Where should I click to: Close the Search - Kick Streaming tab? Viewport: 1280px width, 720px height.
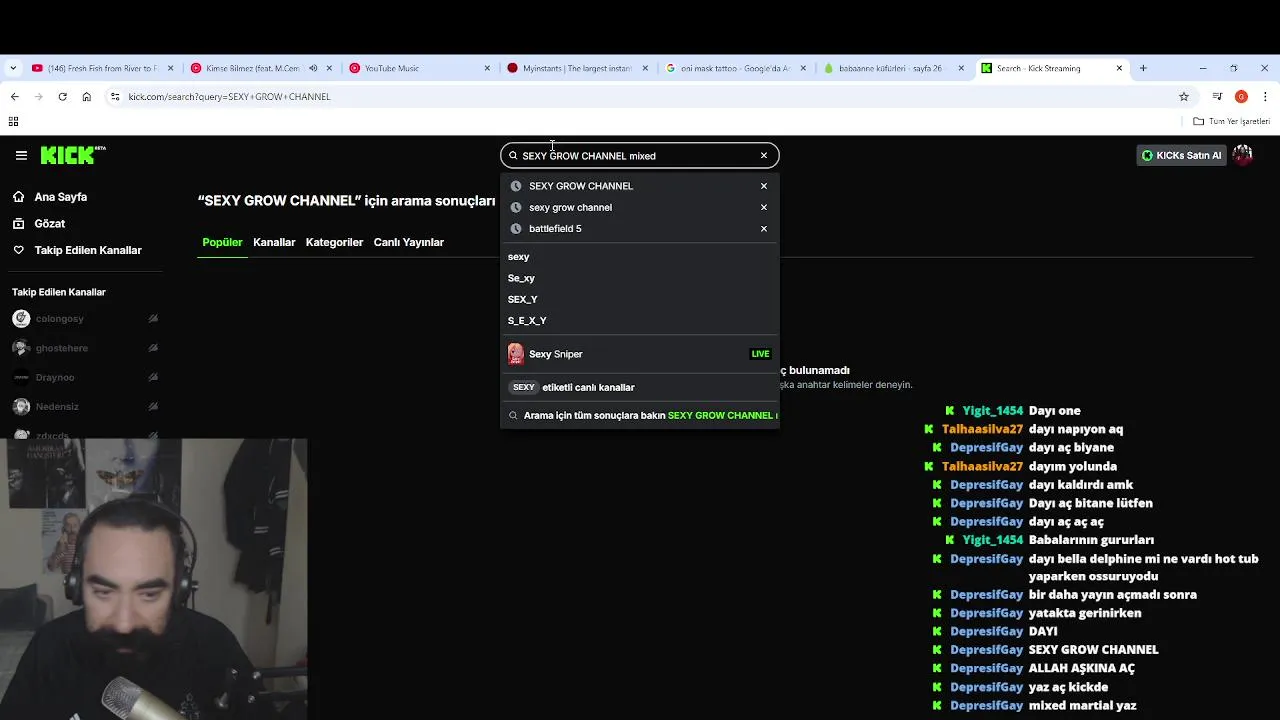1119,68
